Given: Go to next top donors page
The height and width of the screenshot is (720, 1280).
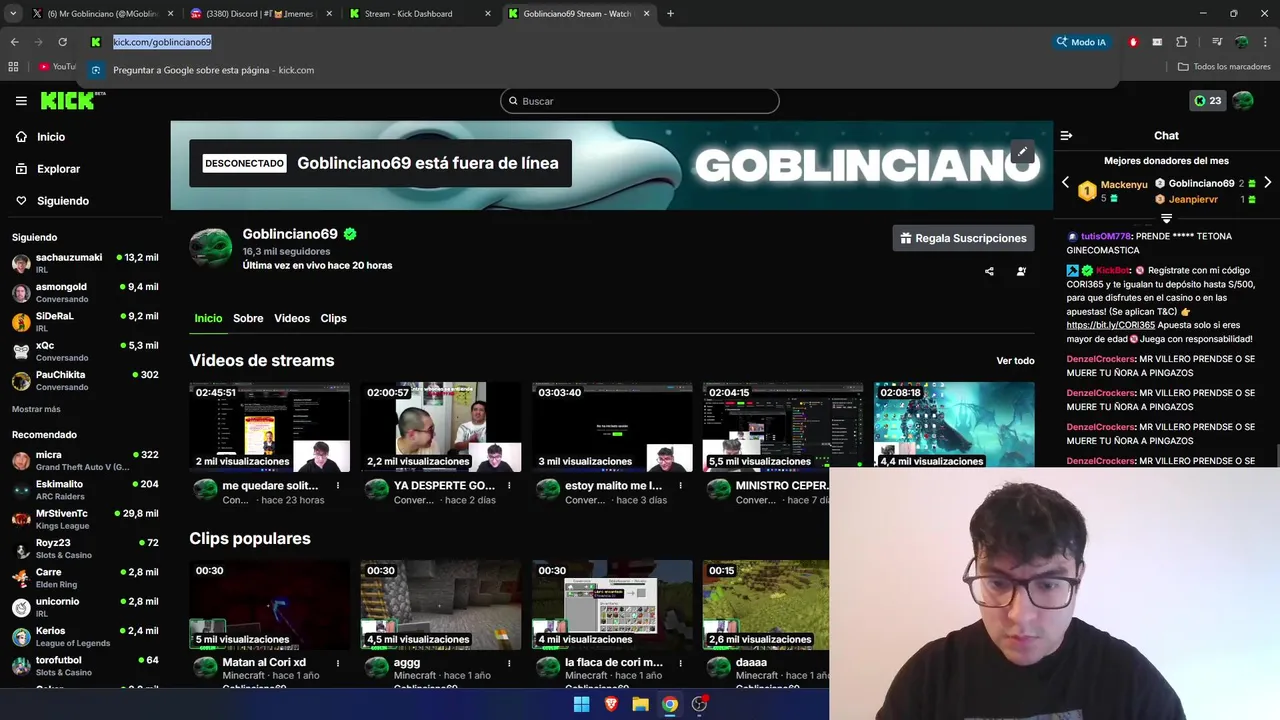Looking at the screenshot, I should coord(1267,183).
